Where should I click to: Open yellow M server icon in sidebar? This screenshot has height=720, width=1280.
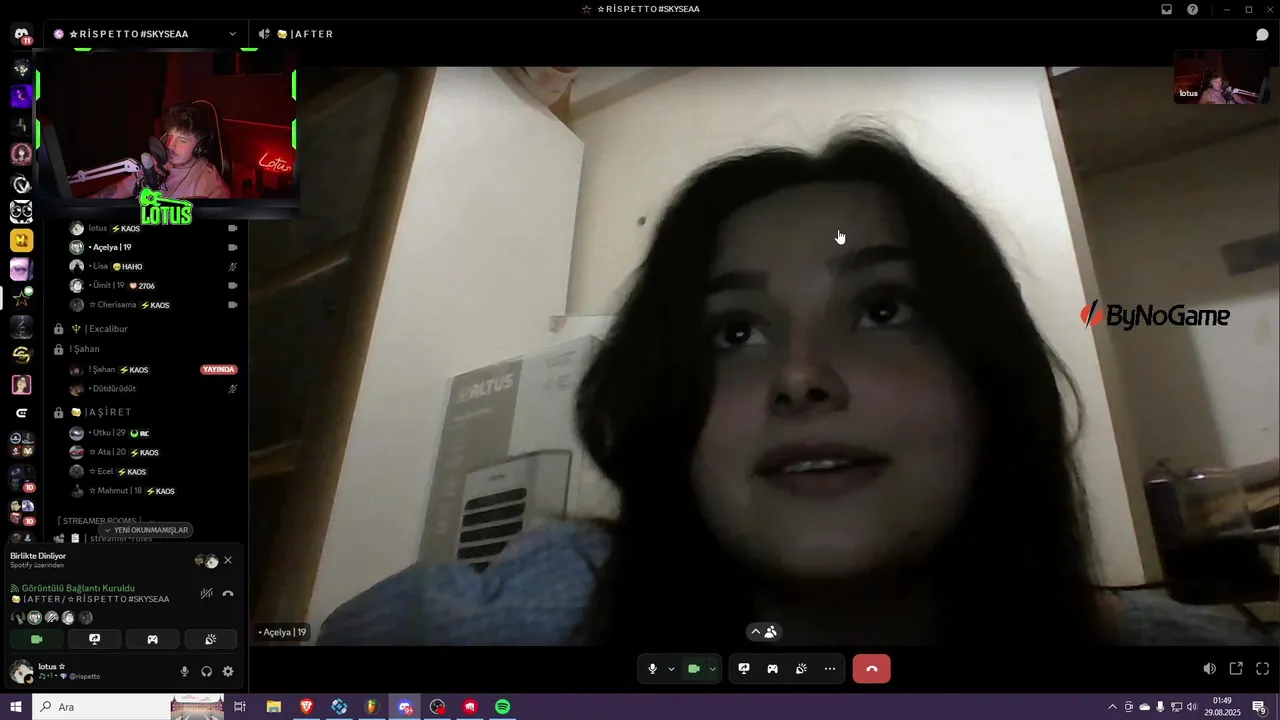[22, 240]
